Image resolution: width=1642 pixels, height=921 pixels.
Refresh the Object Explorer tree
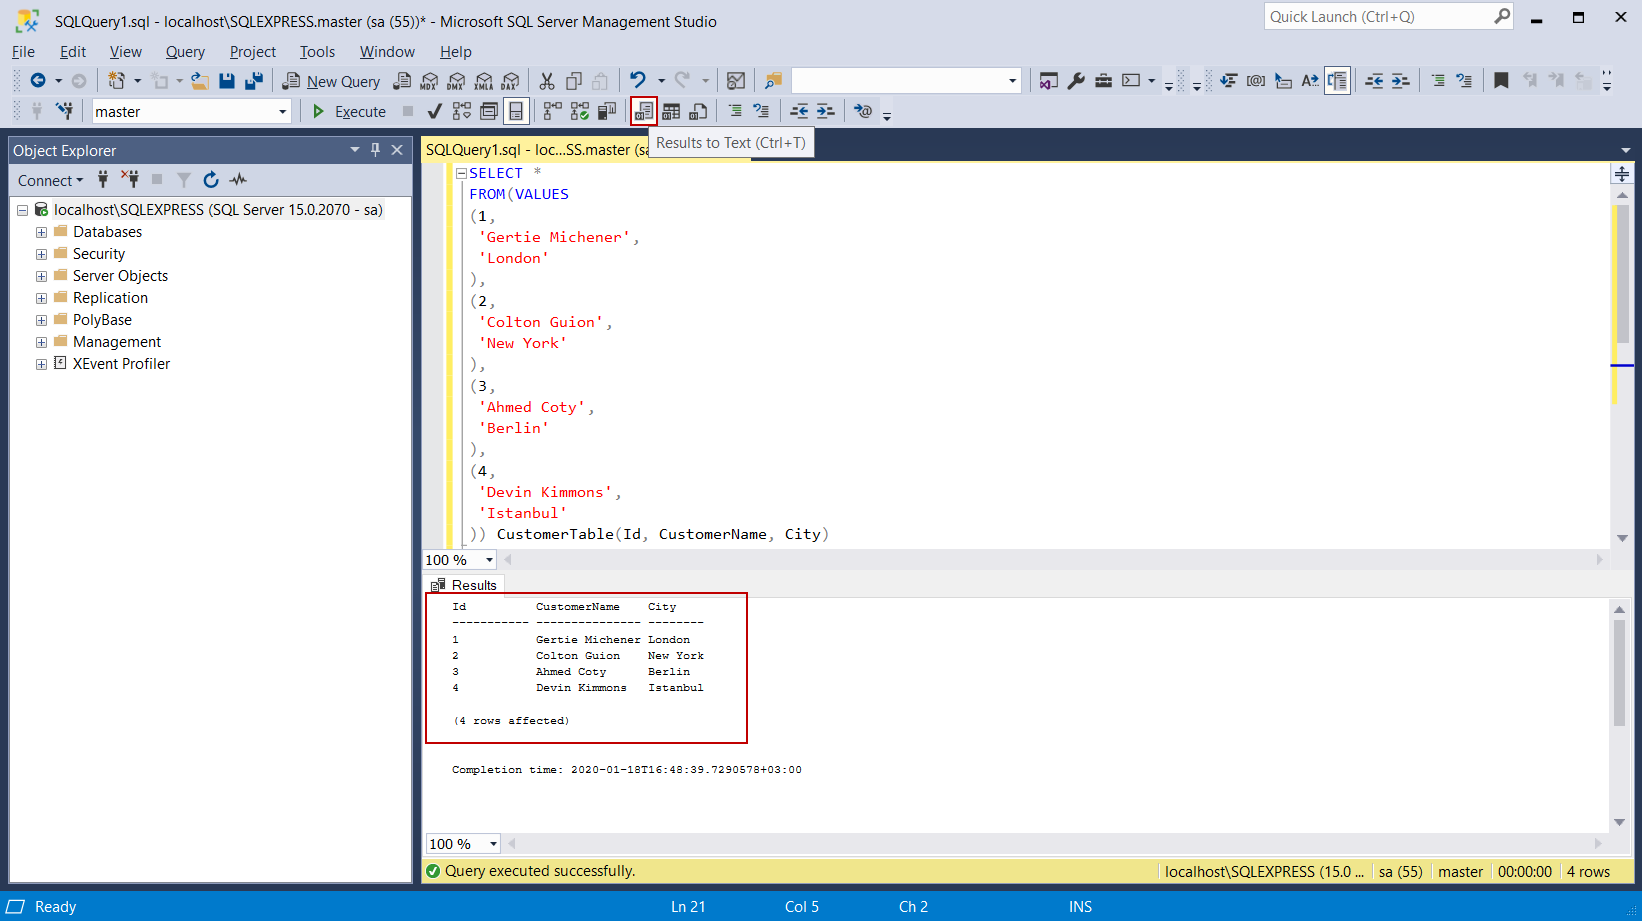pos(211,180)
